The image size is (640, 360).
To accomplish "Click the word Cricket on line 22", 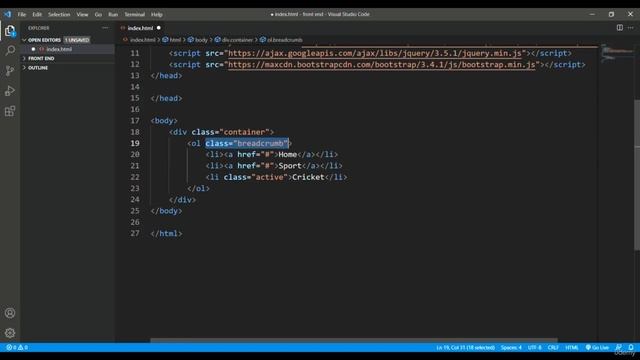I will point(308,177).
